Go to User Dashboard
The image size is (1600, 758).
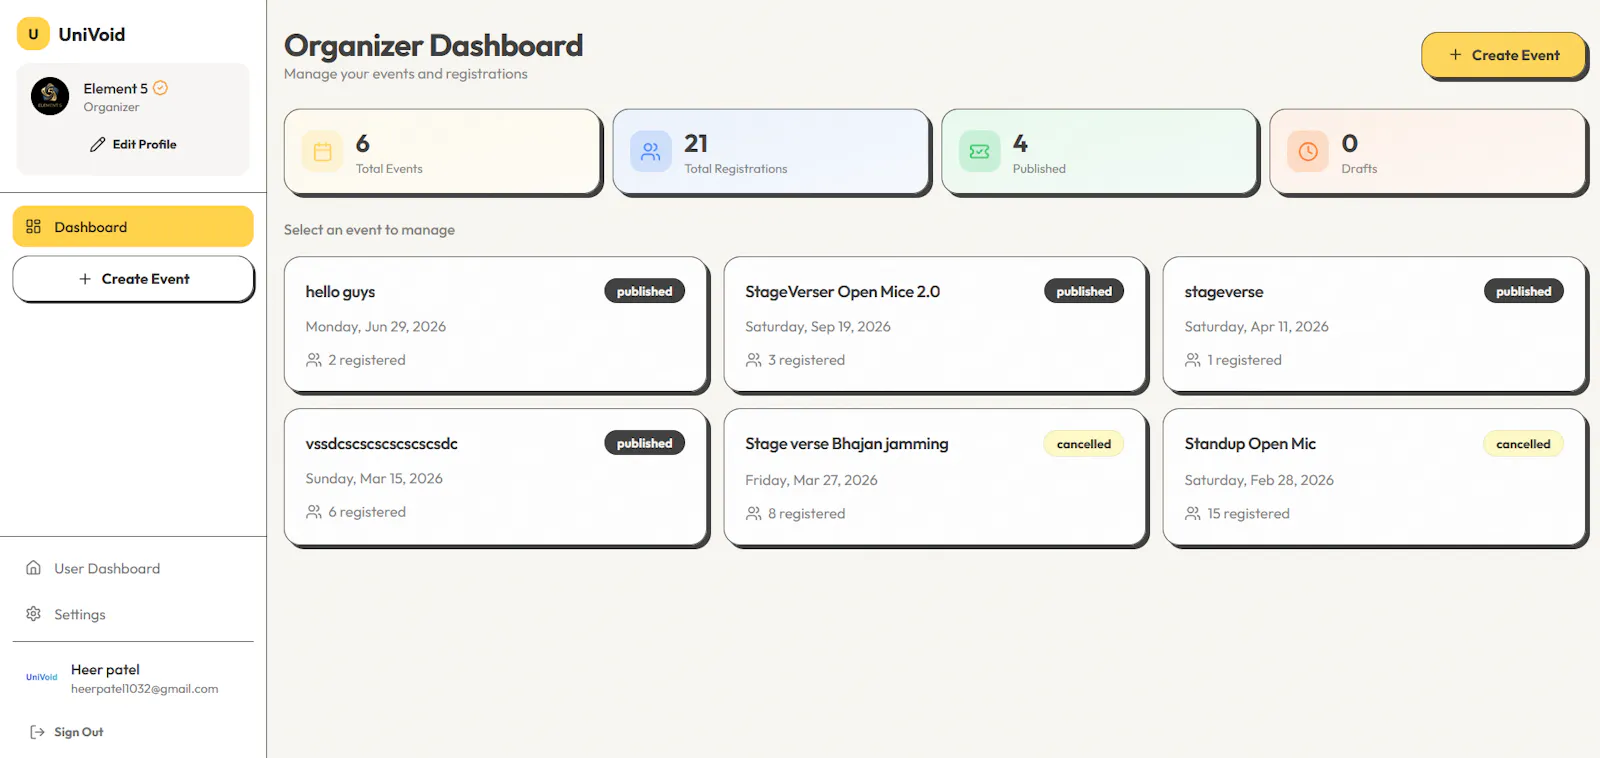click(133, 568)
